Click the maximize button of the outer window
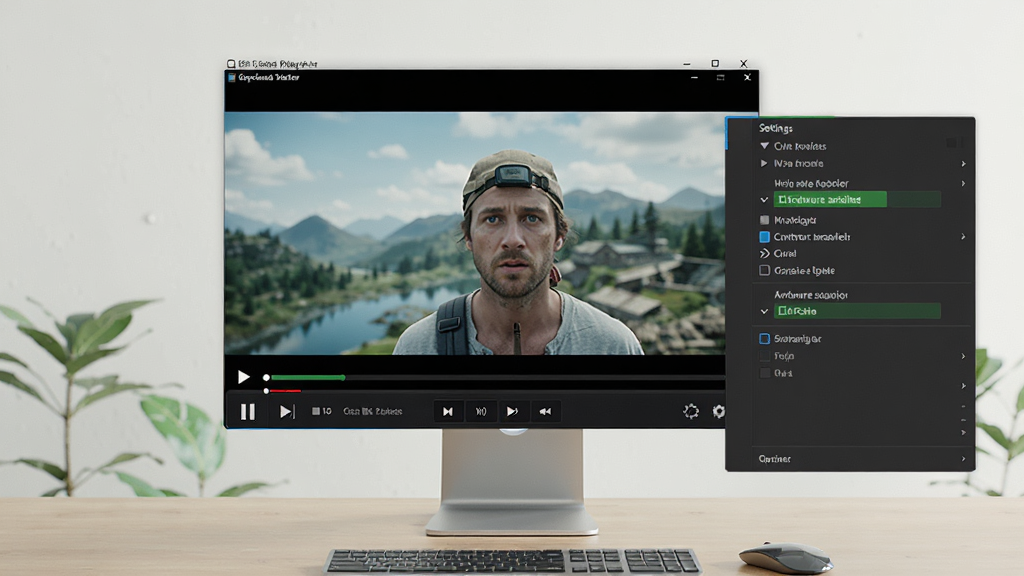 click(x=715, y=63)
